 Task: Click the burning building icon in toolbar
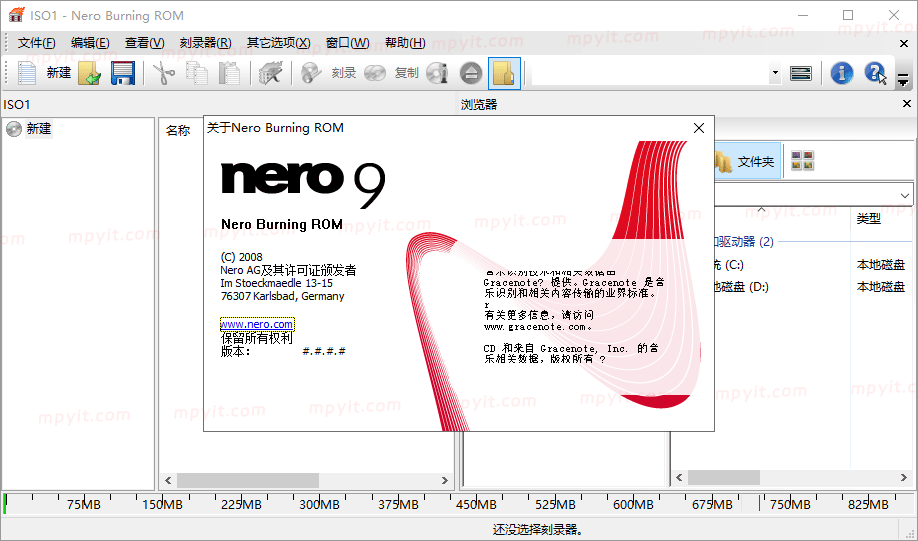click(270, 73)
